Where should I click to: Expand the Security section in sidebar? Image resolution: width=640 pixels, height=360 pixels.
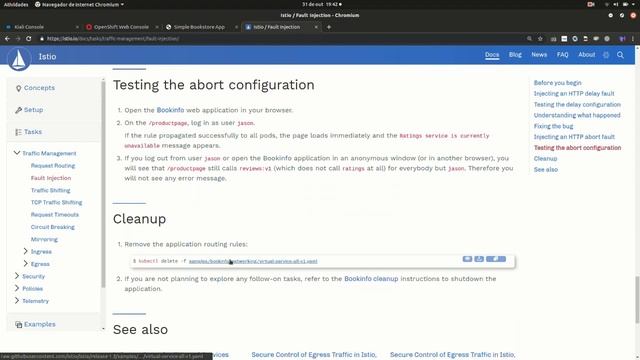pos(17,276)
